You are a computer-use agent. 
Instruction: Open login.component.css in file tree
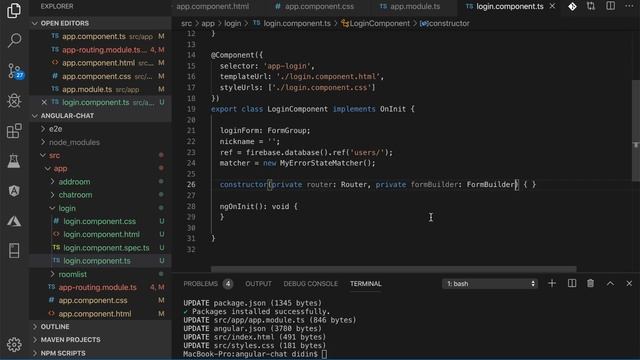(100, 221)
